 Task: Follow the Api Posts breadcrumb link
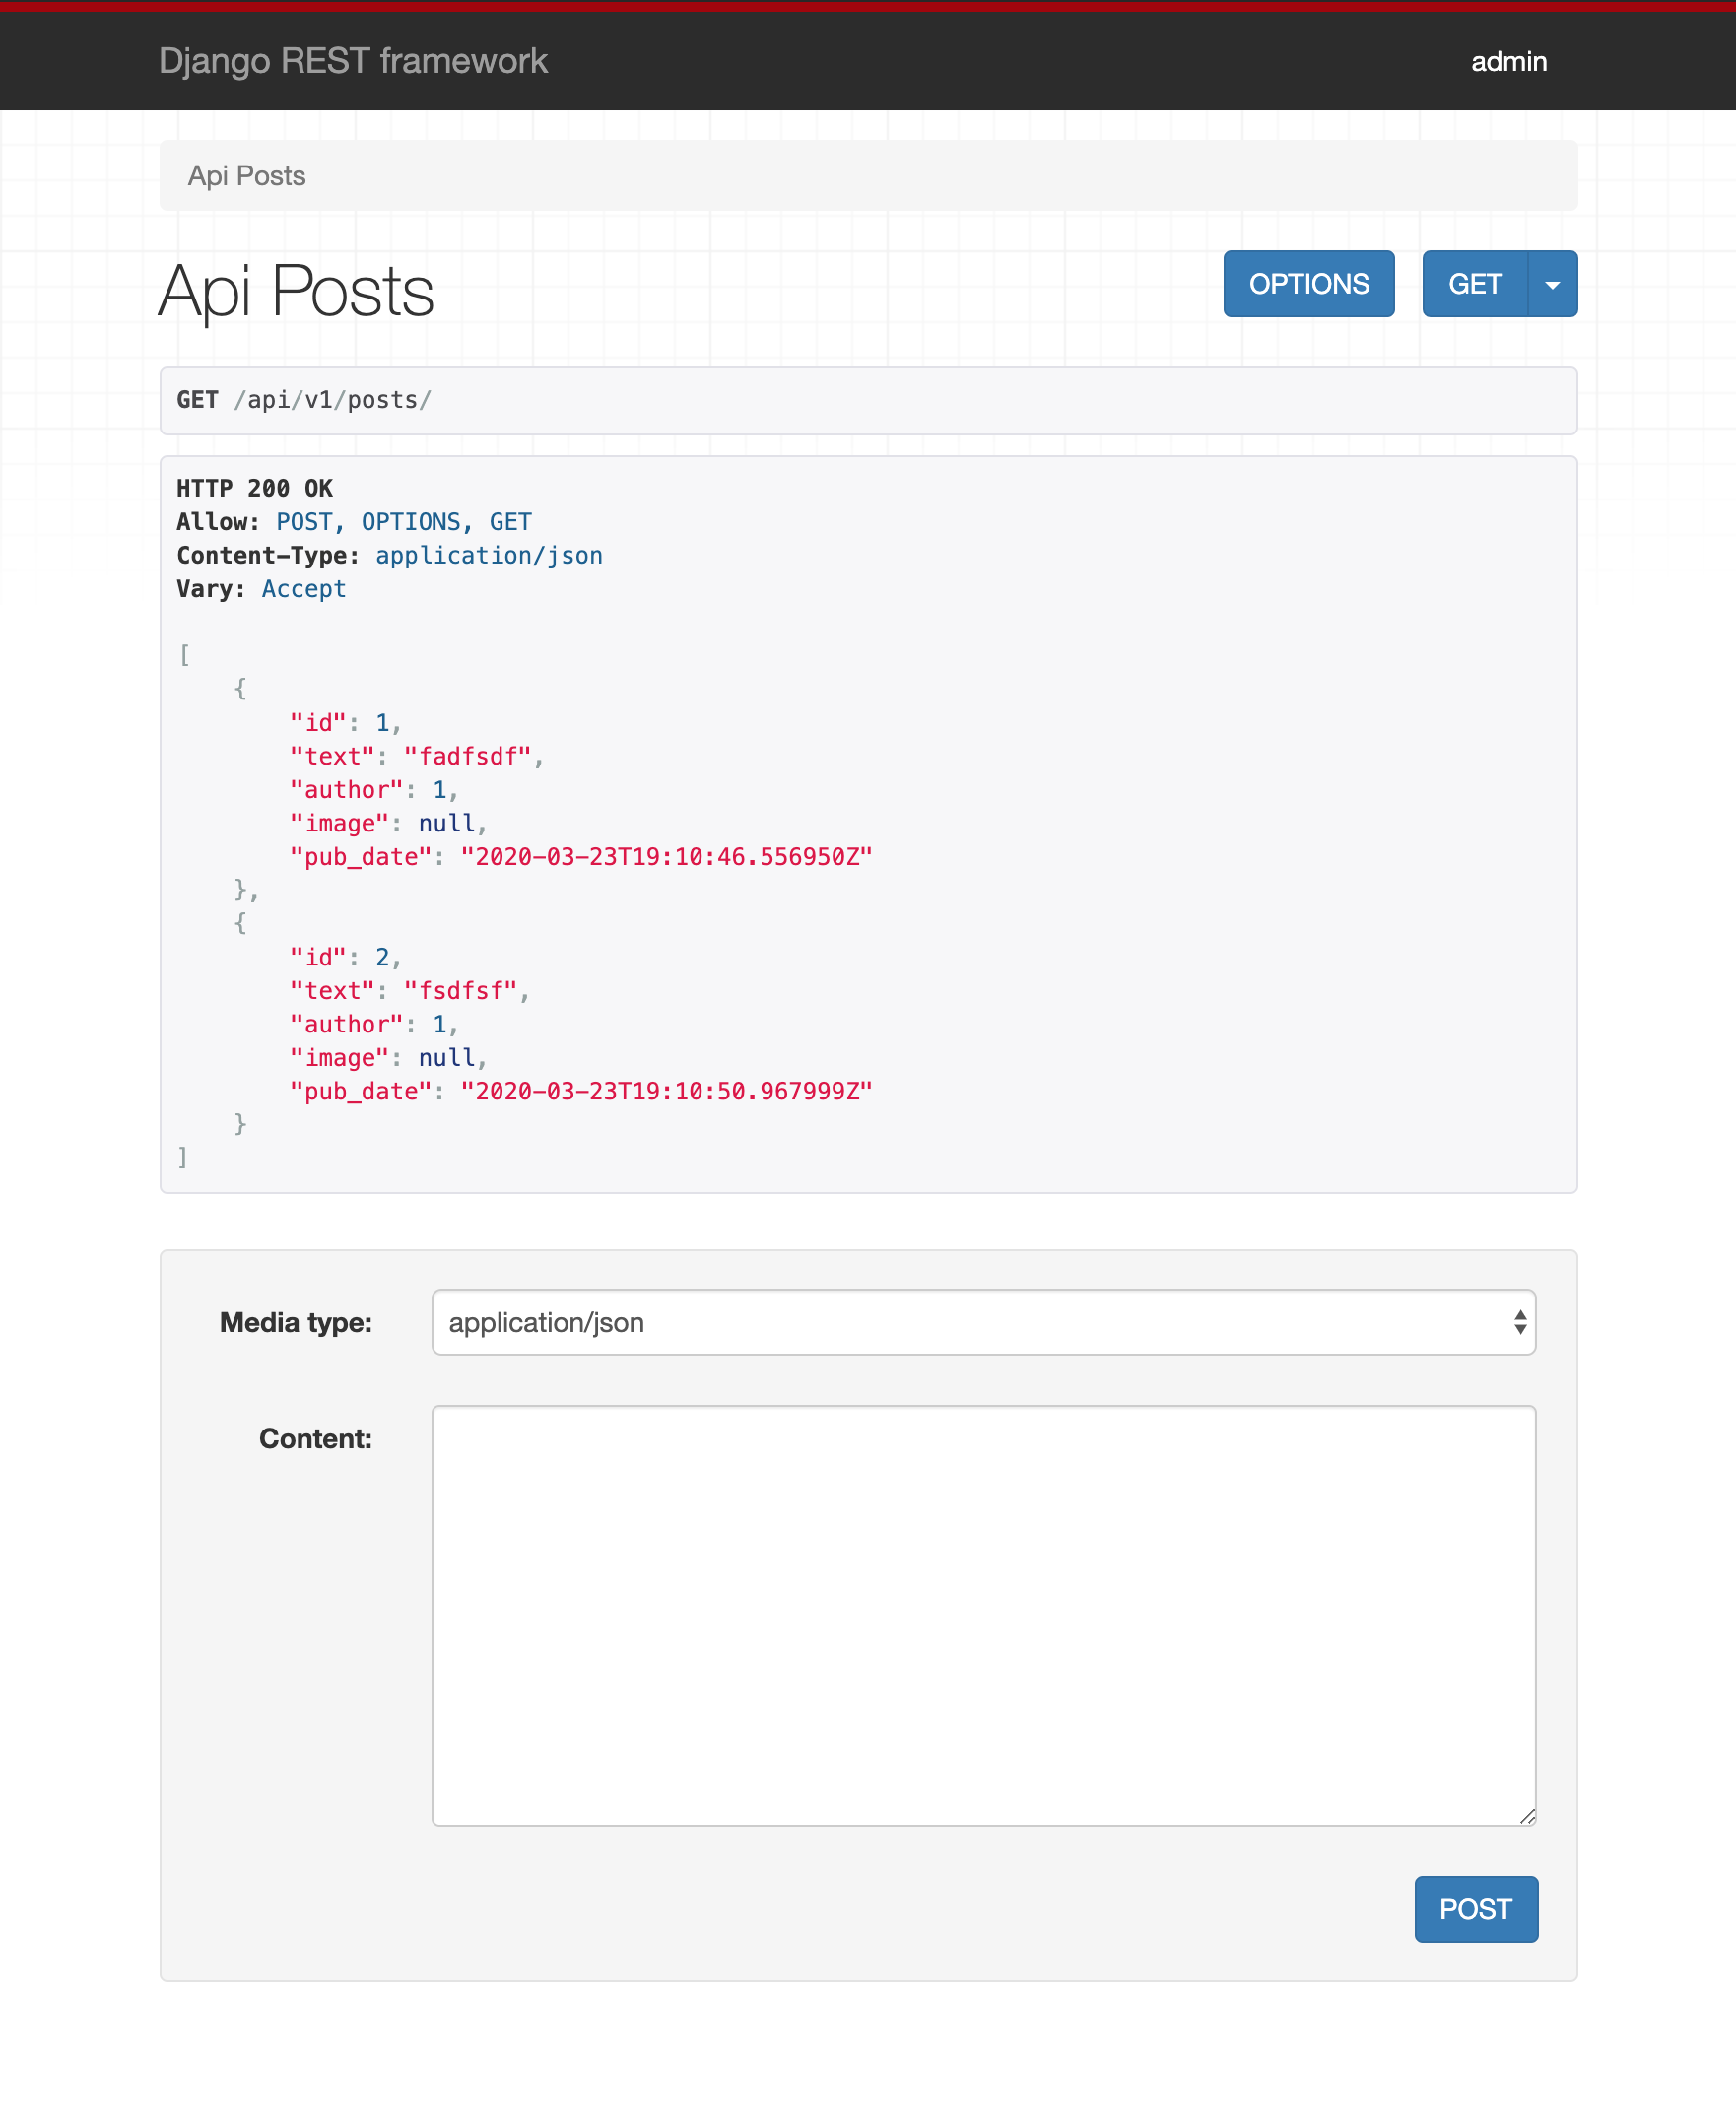pos(247,176)
